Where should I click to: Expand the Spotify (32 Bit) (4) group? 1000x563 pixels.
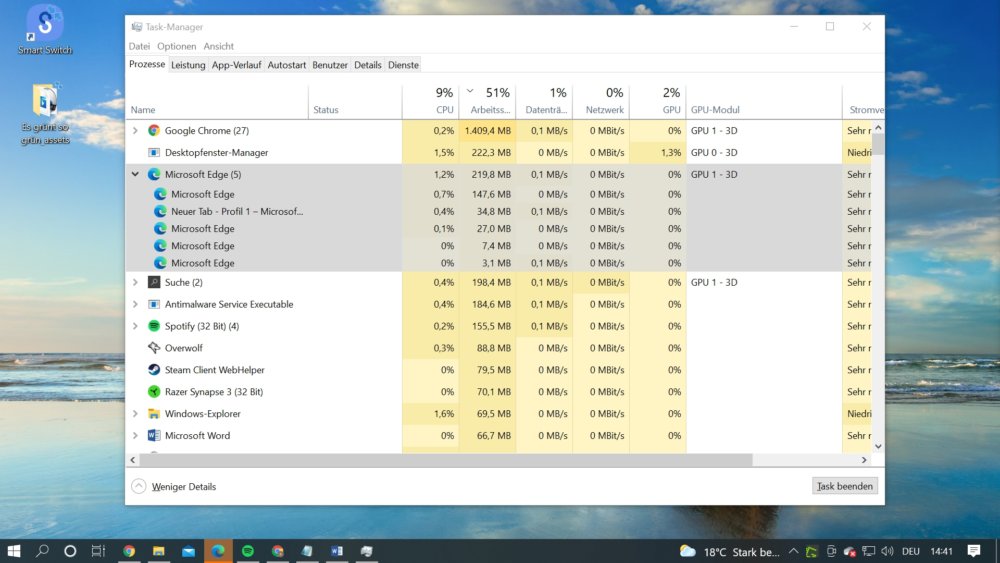135,326
